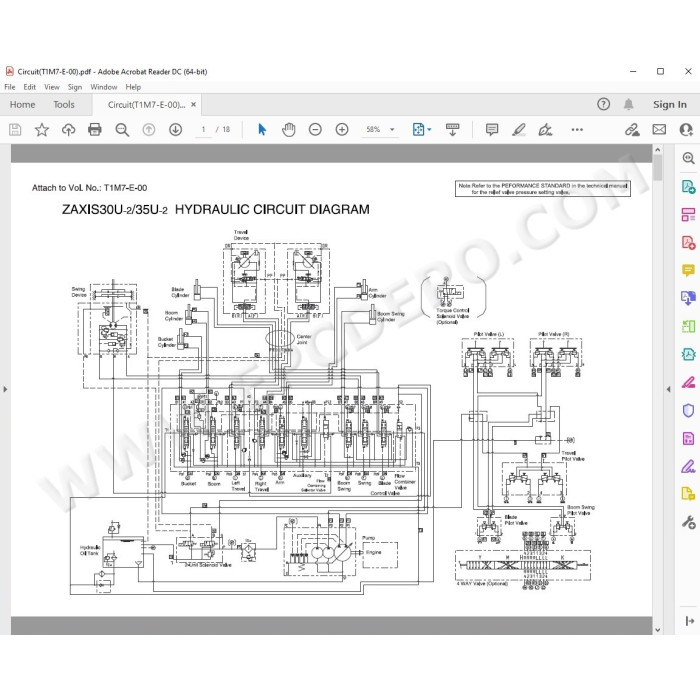Add the document to starred files
Image resolution: width=700 pixels, height=700 pixels.
point(42,130)
